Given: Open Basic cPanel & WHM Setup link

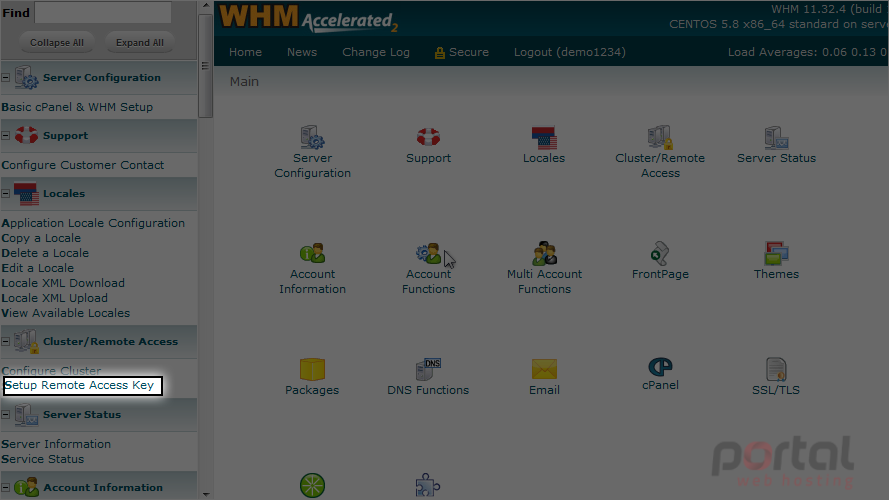Looking at the screenshot, I should tap(77, 107).
